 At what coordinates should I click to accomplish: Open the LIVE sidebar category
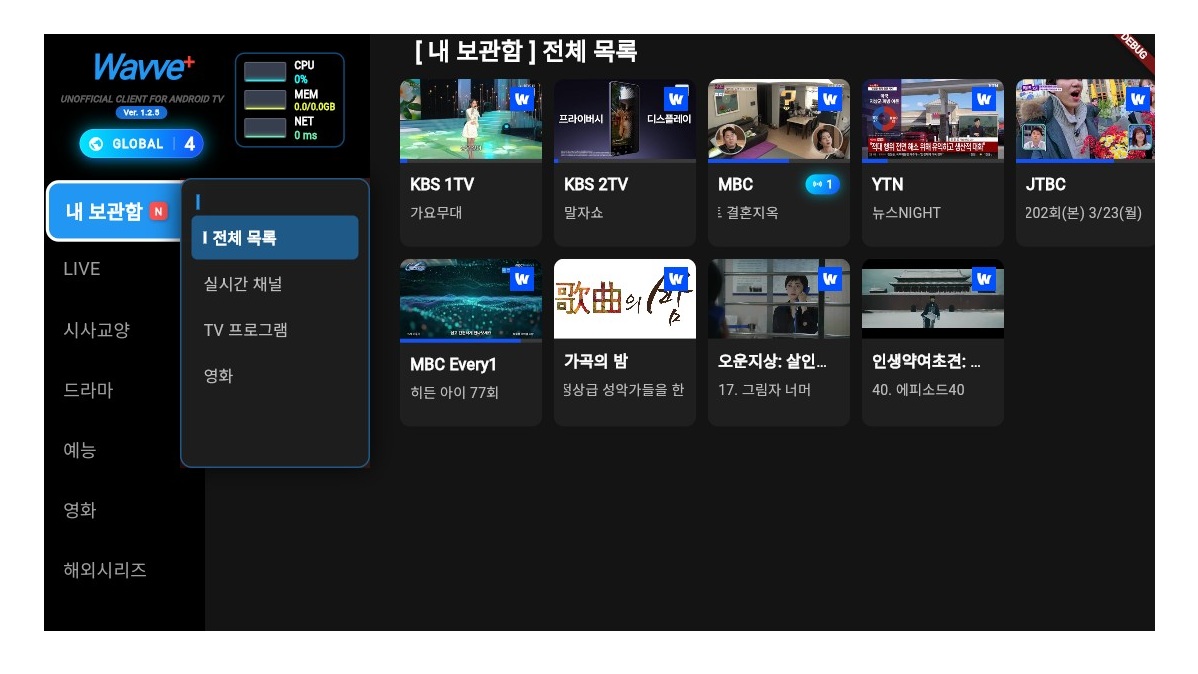(82, 269)
